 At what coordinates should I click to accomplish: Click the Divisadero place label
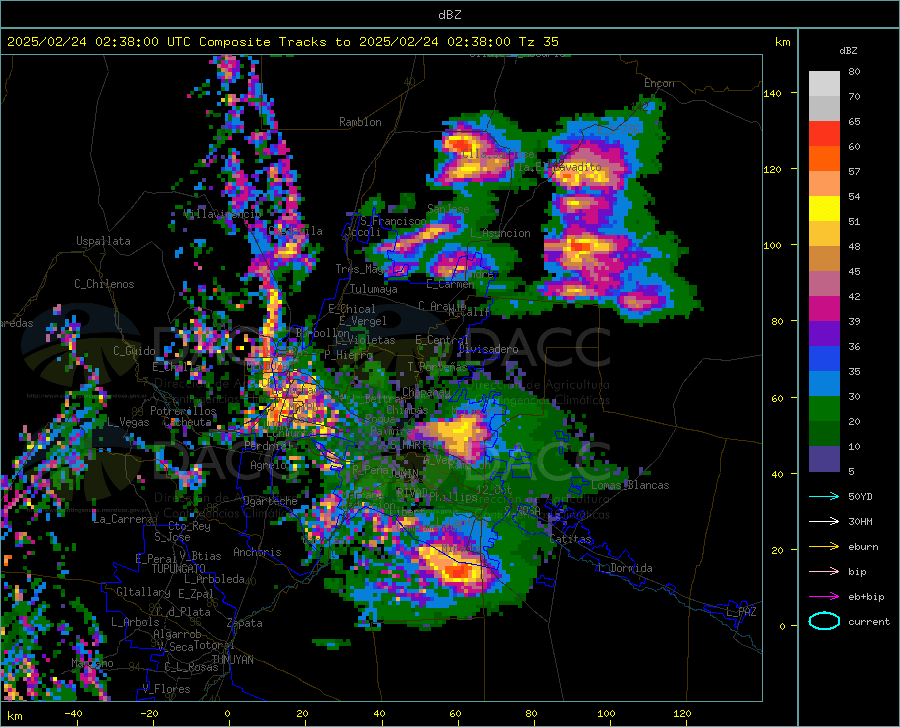[x=488, y=349]
